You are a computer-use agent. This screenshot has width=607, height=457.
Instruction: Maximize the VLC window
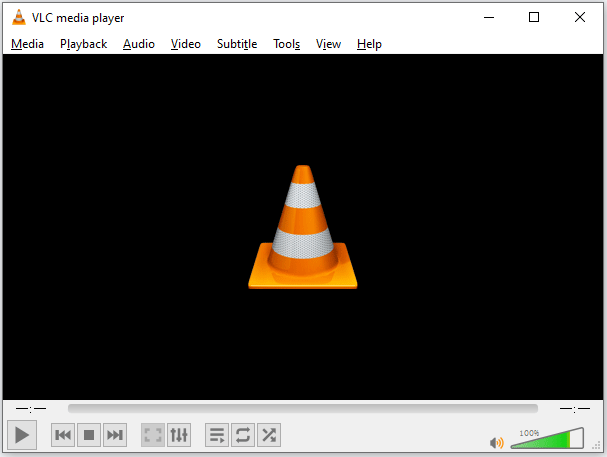tap(534, 17)
